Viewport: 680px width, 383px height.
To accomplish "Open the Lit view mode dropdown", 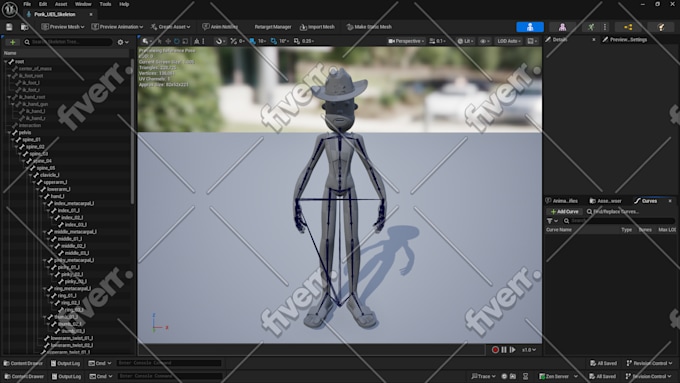I will click(x=465, y=41).
